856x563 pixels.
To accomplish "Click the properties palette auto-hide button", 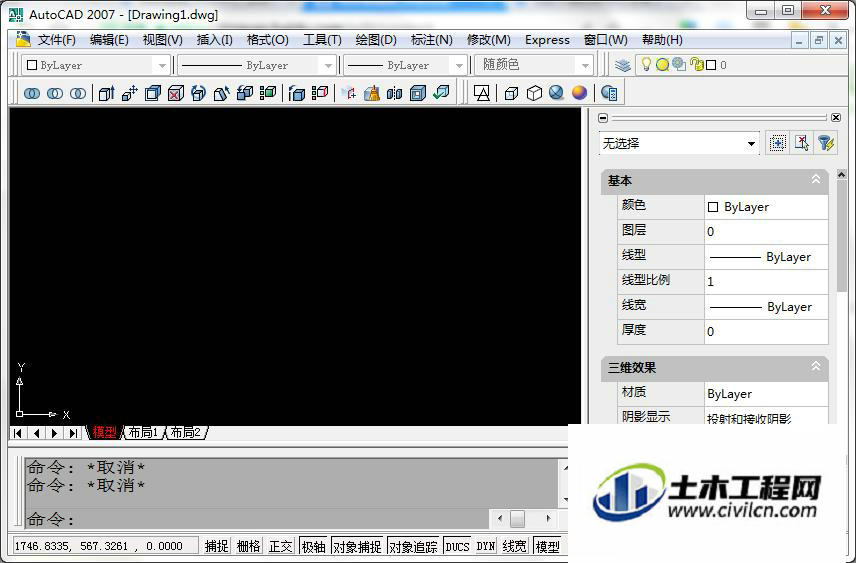I will (603, 117).
